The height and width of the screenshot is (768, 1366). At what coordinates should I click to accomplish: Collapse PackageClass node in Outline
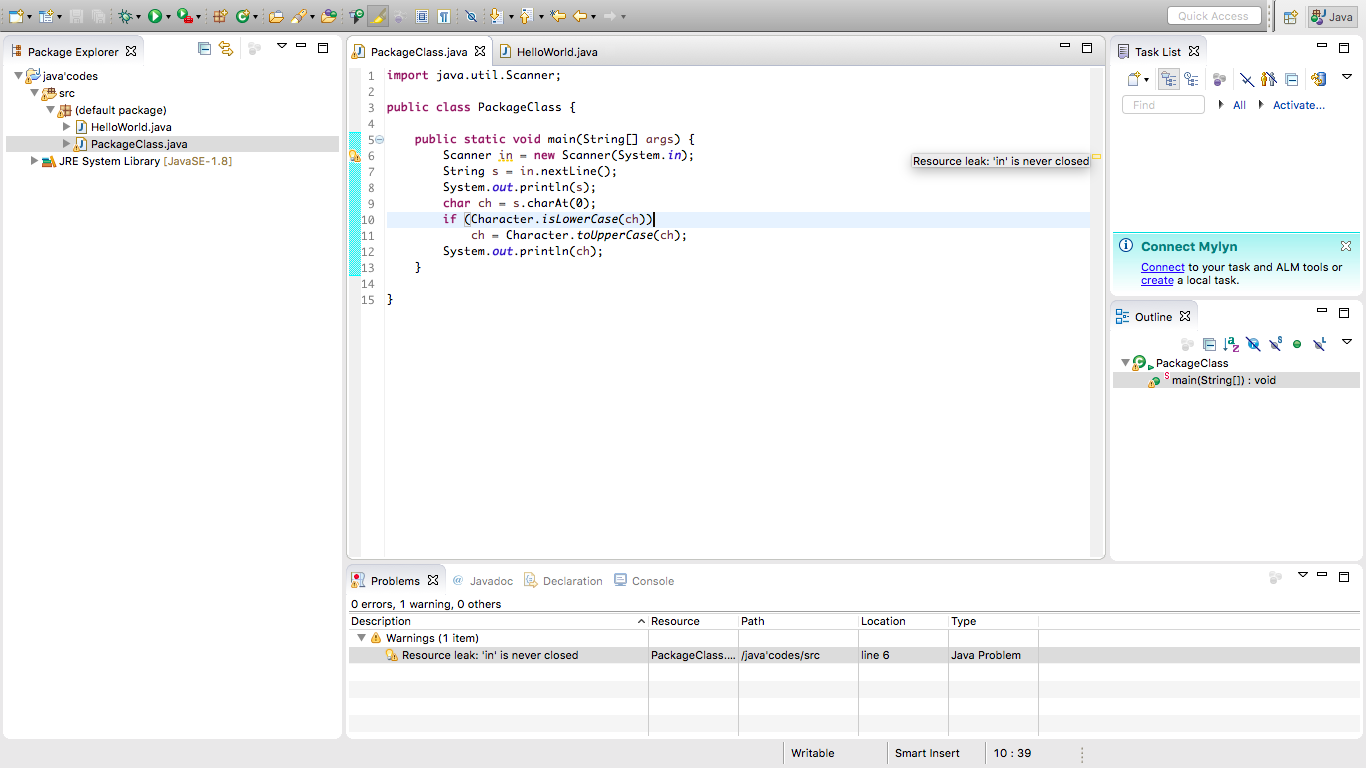pos(1125,363)
